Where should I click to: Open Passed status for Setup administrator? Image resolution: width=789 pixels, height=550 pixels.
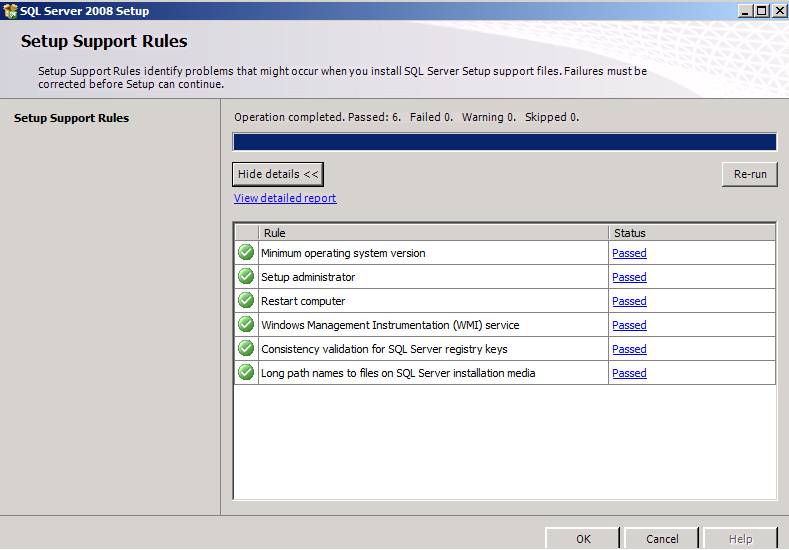(629, 277)
